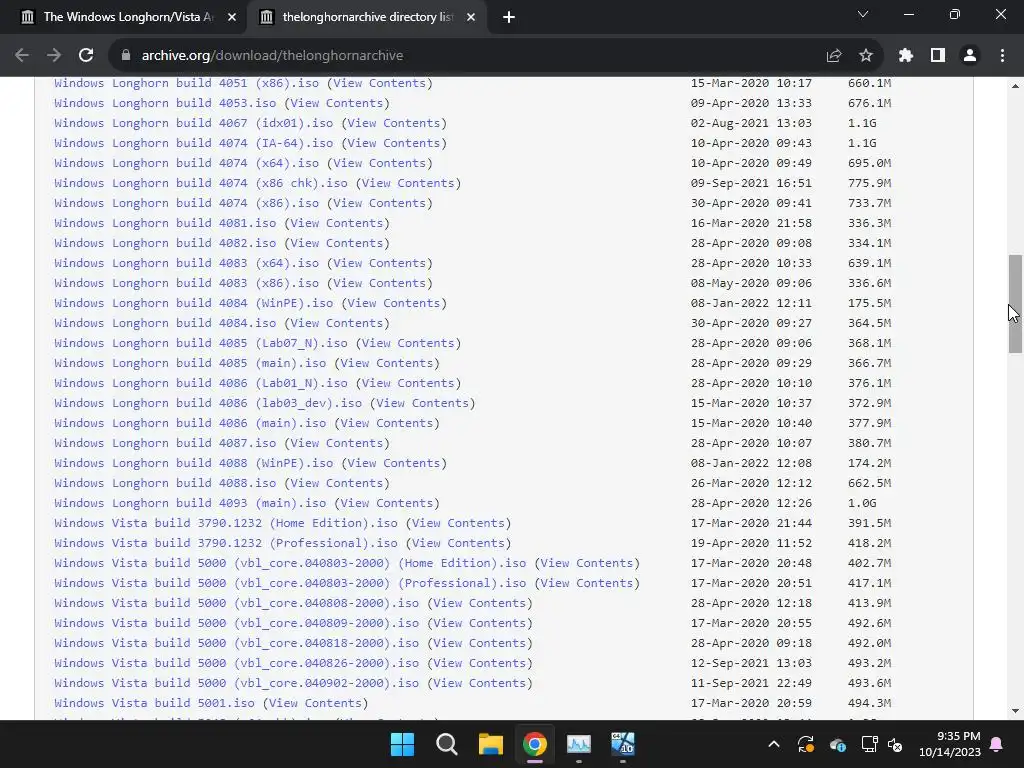Open the notification bell
The height and width of the screenshot is (768, 1024).
(997, 744)
